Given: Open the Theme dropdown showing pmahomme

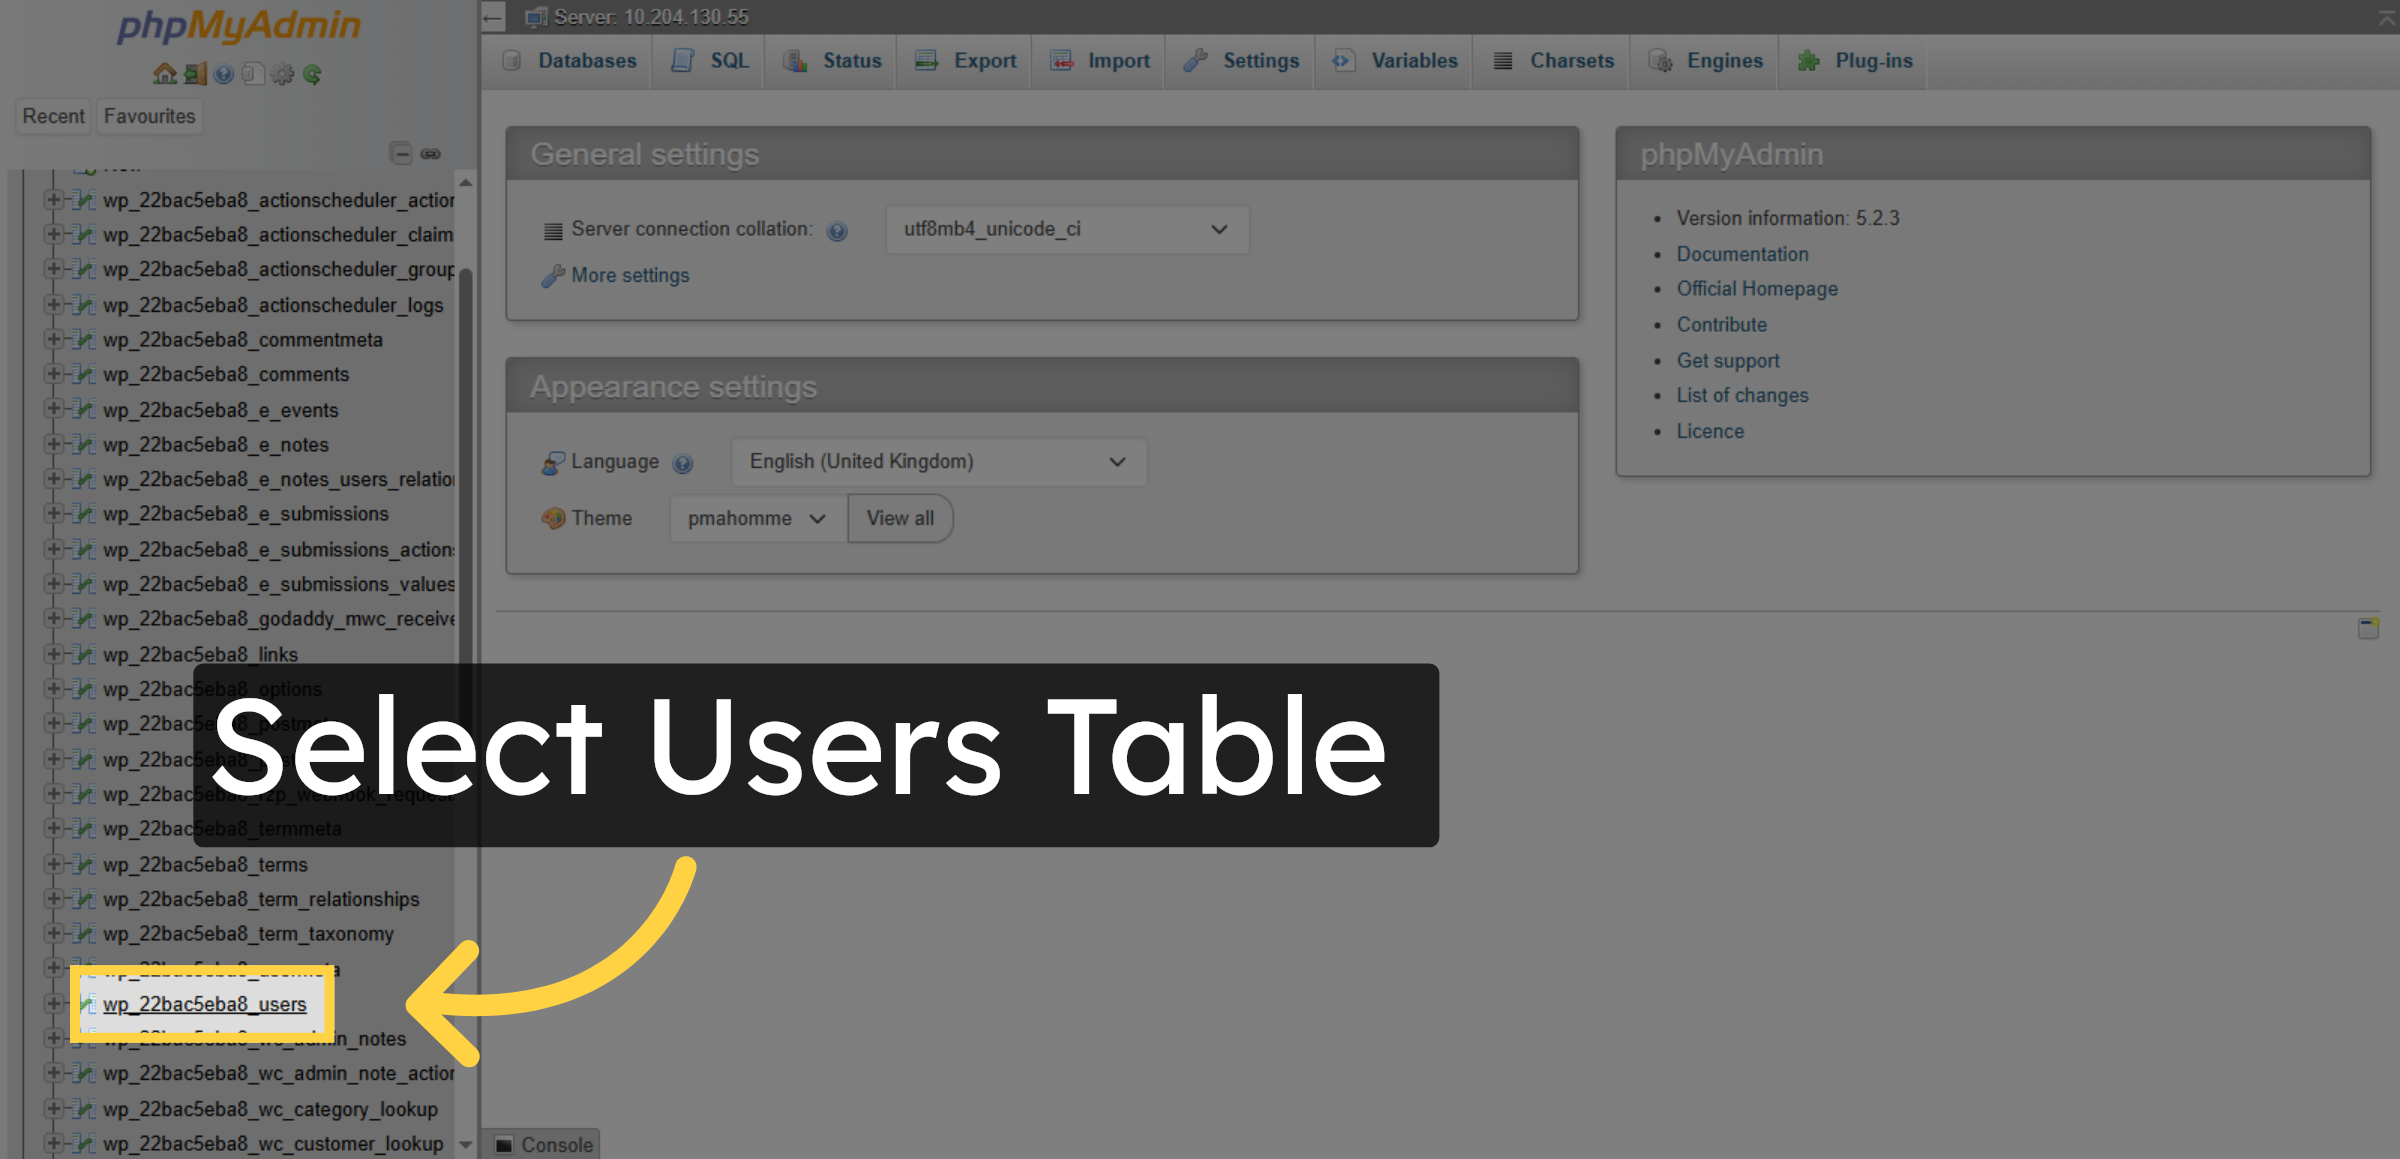Looking at the screenshot, I should (755, 518).
